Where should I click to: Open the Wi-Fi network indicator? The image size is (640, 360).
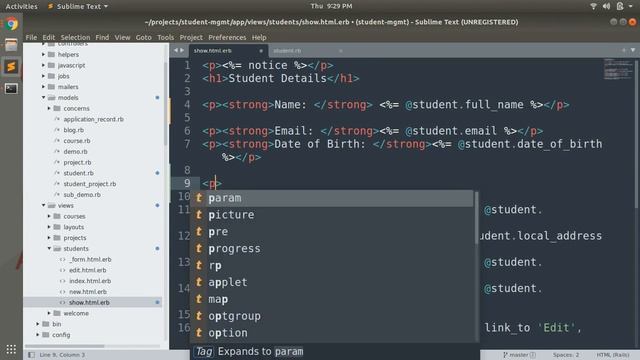tap(593, 6)
